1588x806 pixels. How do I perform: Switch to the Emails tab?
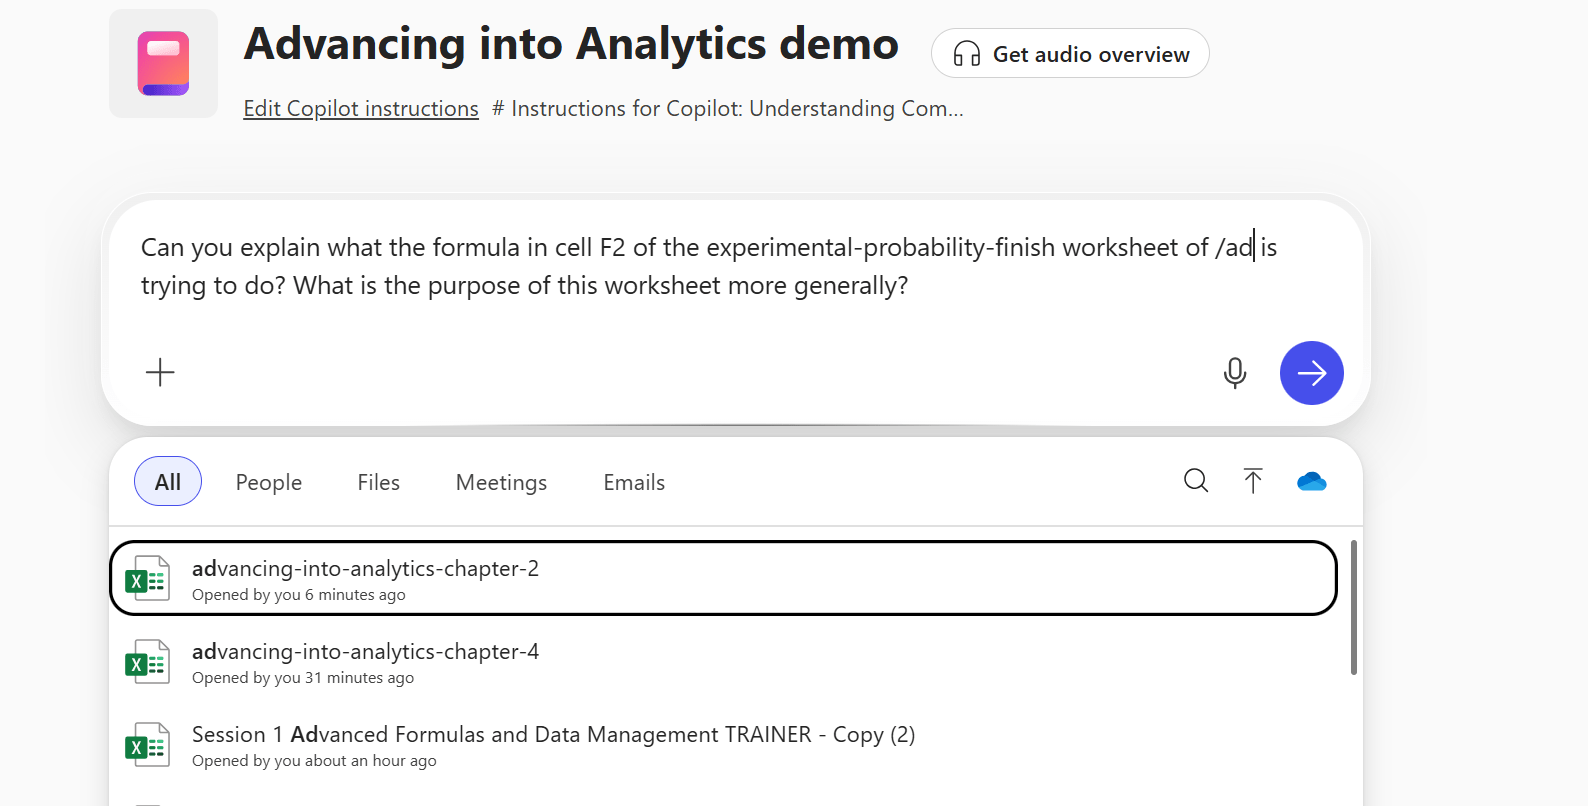(634, 482)
